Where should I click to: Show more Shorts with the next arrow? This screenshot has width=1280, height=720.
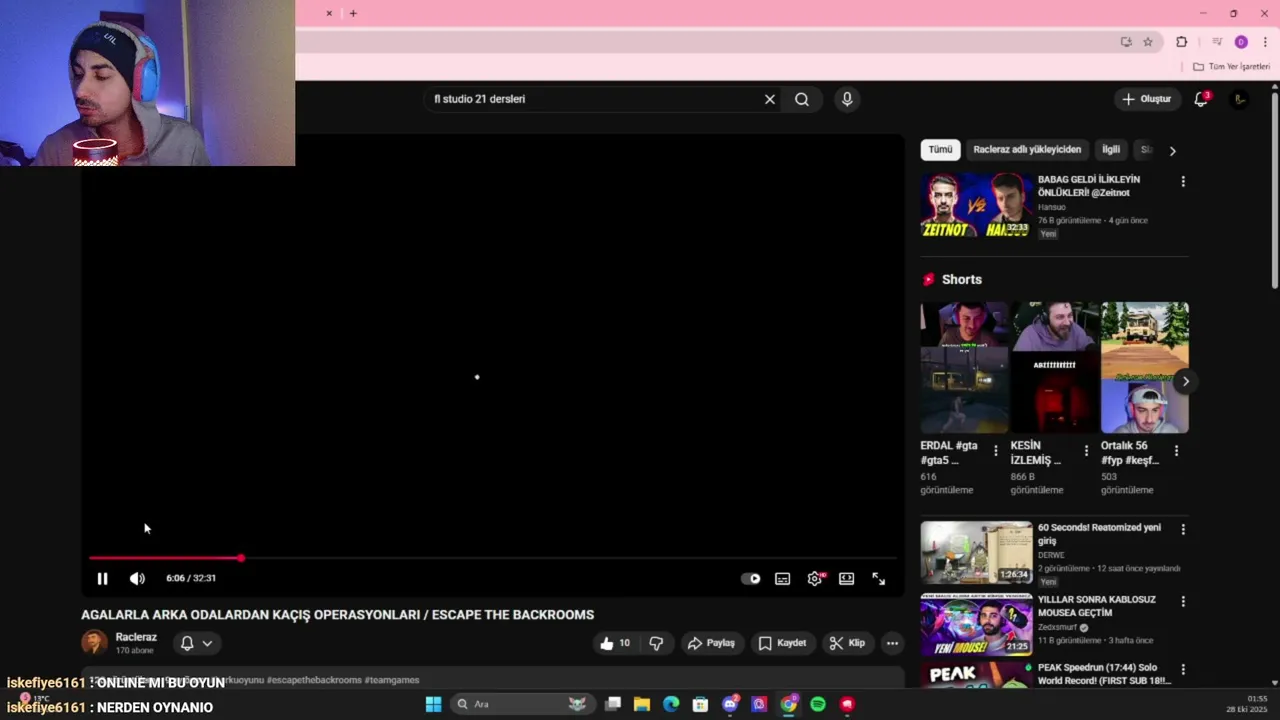[x=1185, y=381]
